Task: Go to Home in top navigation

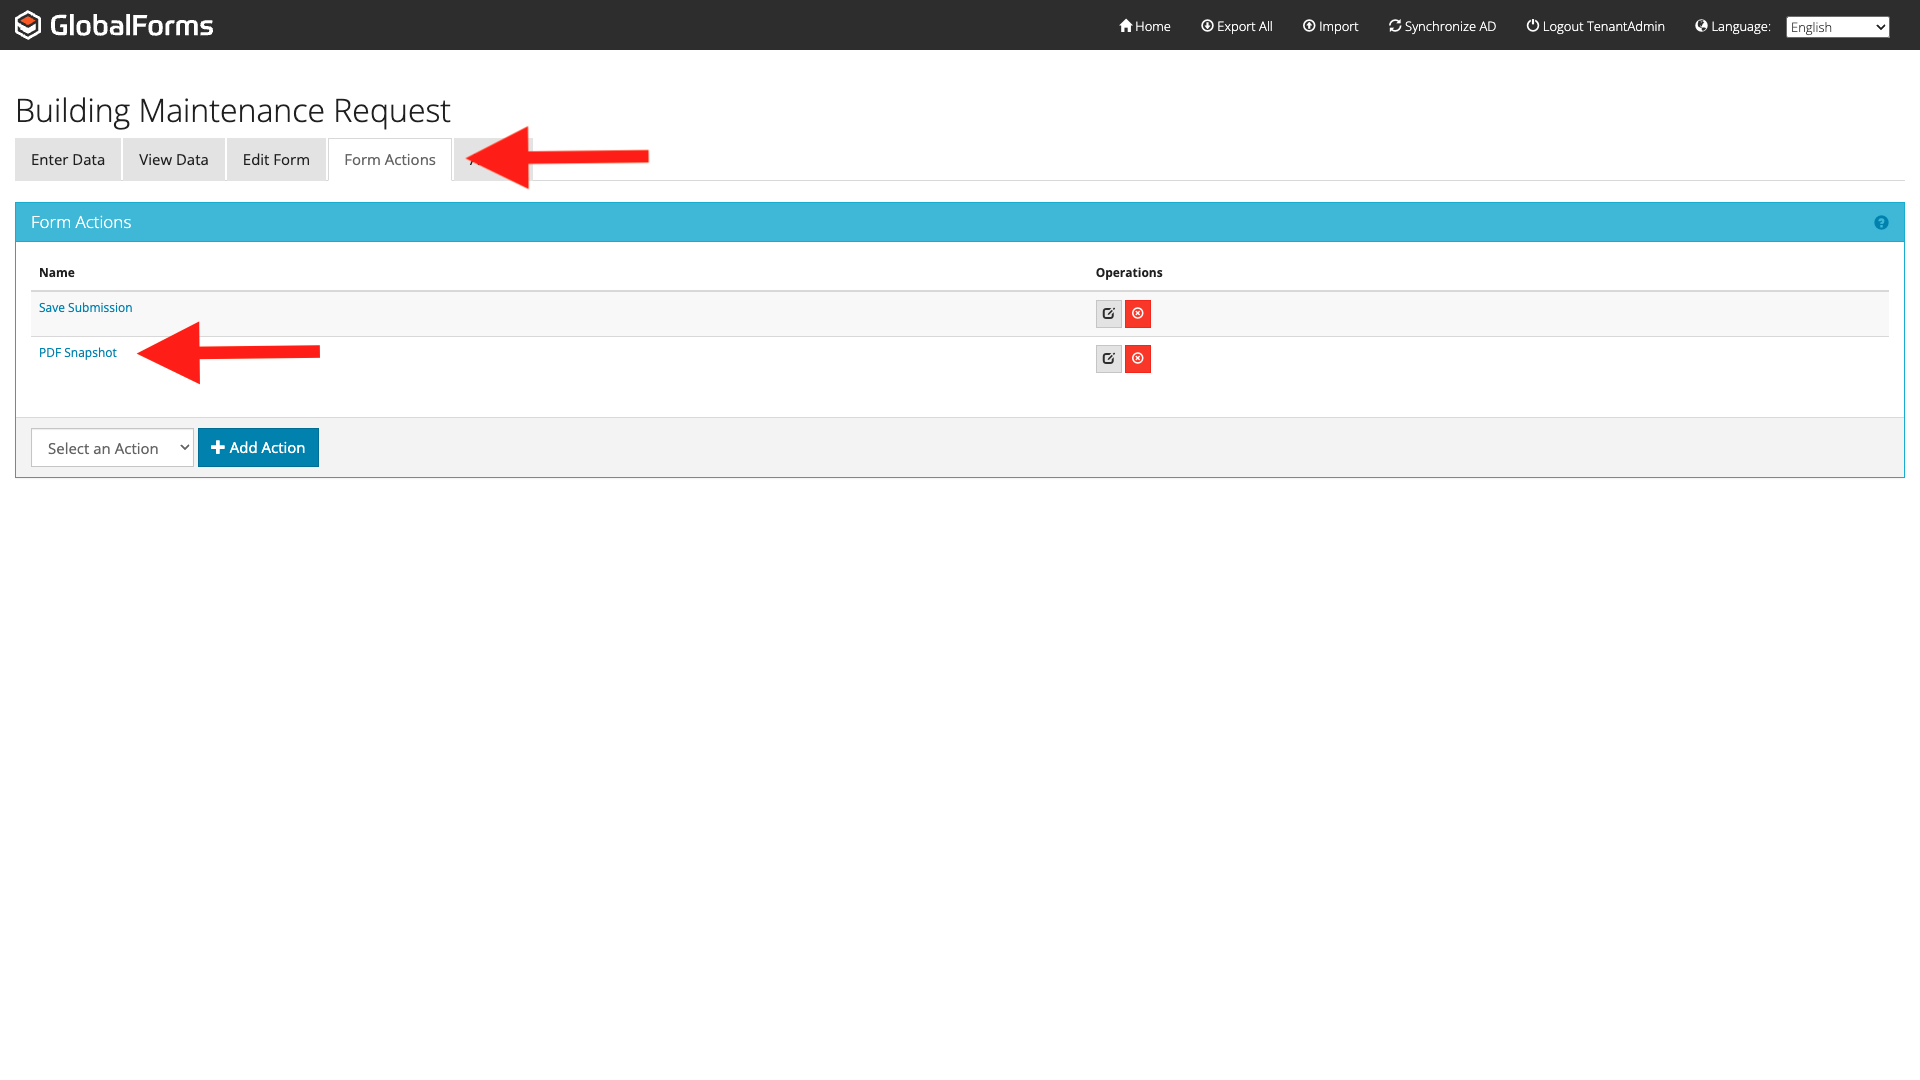Action: pyautogui.click(x=1145, y=26)
